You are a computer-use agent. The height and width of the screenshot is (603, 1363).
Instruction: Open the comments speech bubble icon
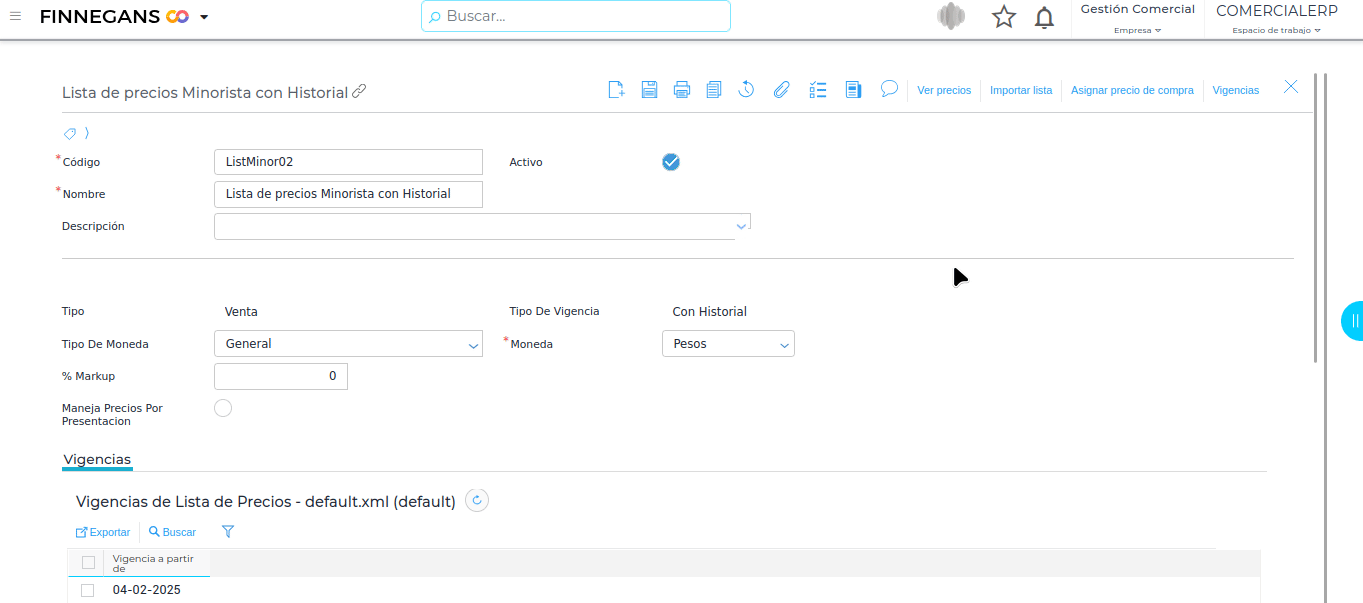pos(889,89)
